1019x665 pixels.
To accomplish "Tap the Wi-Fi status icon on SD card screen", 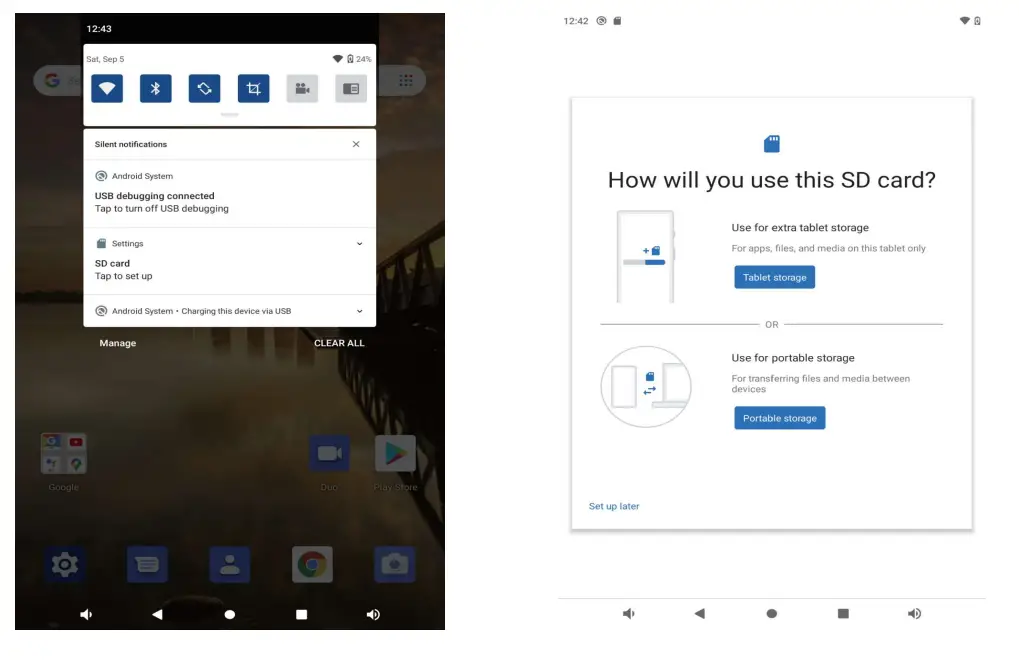I will point(964,21).
